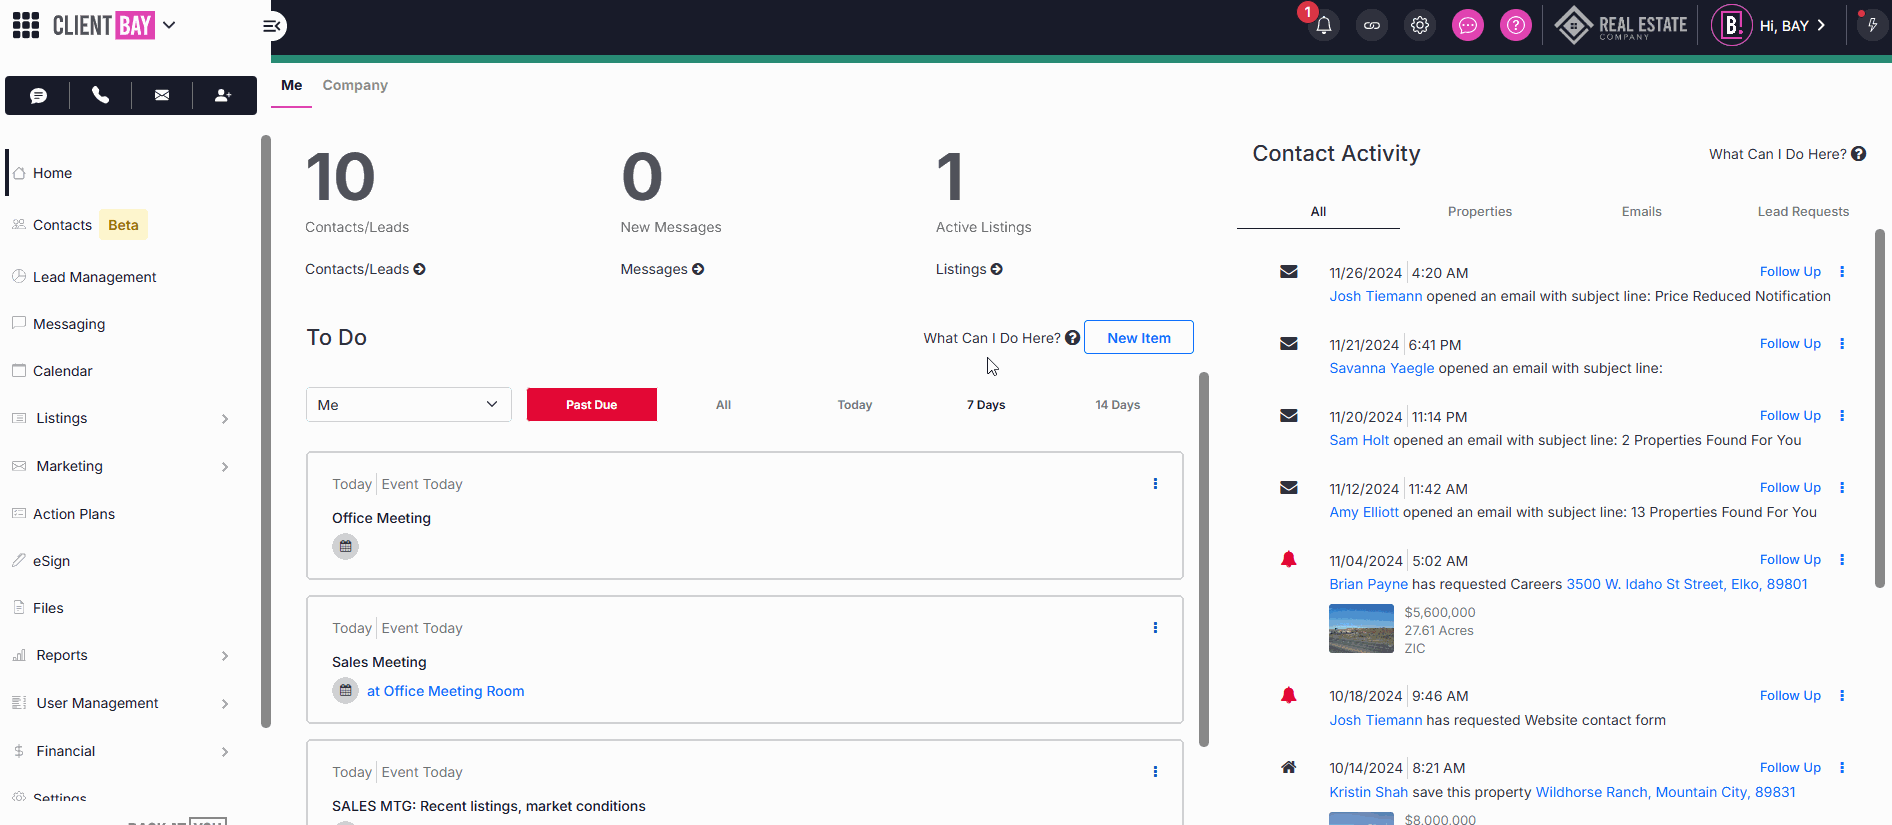Click the email envelope quick action icon

[x=162, y=96]
